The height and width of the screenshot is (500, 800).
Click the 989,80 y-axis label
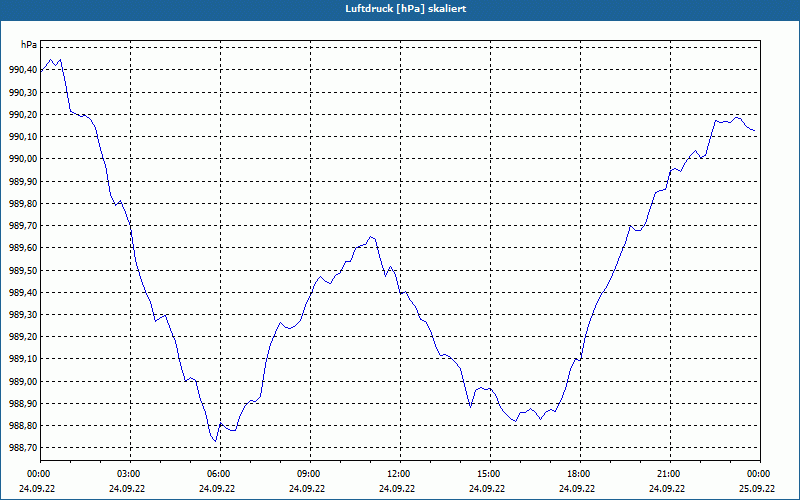[x=23, y=204]
